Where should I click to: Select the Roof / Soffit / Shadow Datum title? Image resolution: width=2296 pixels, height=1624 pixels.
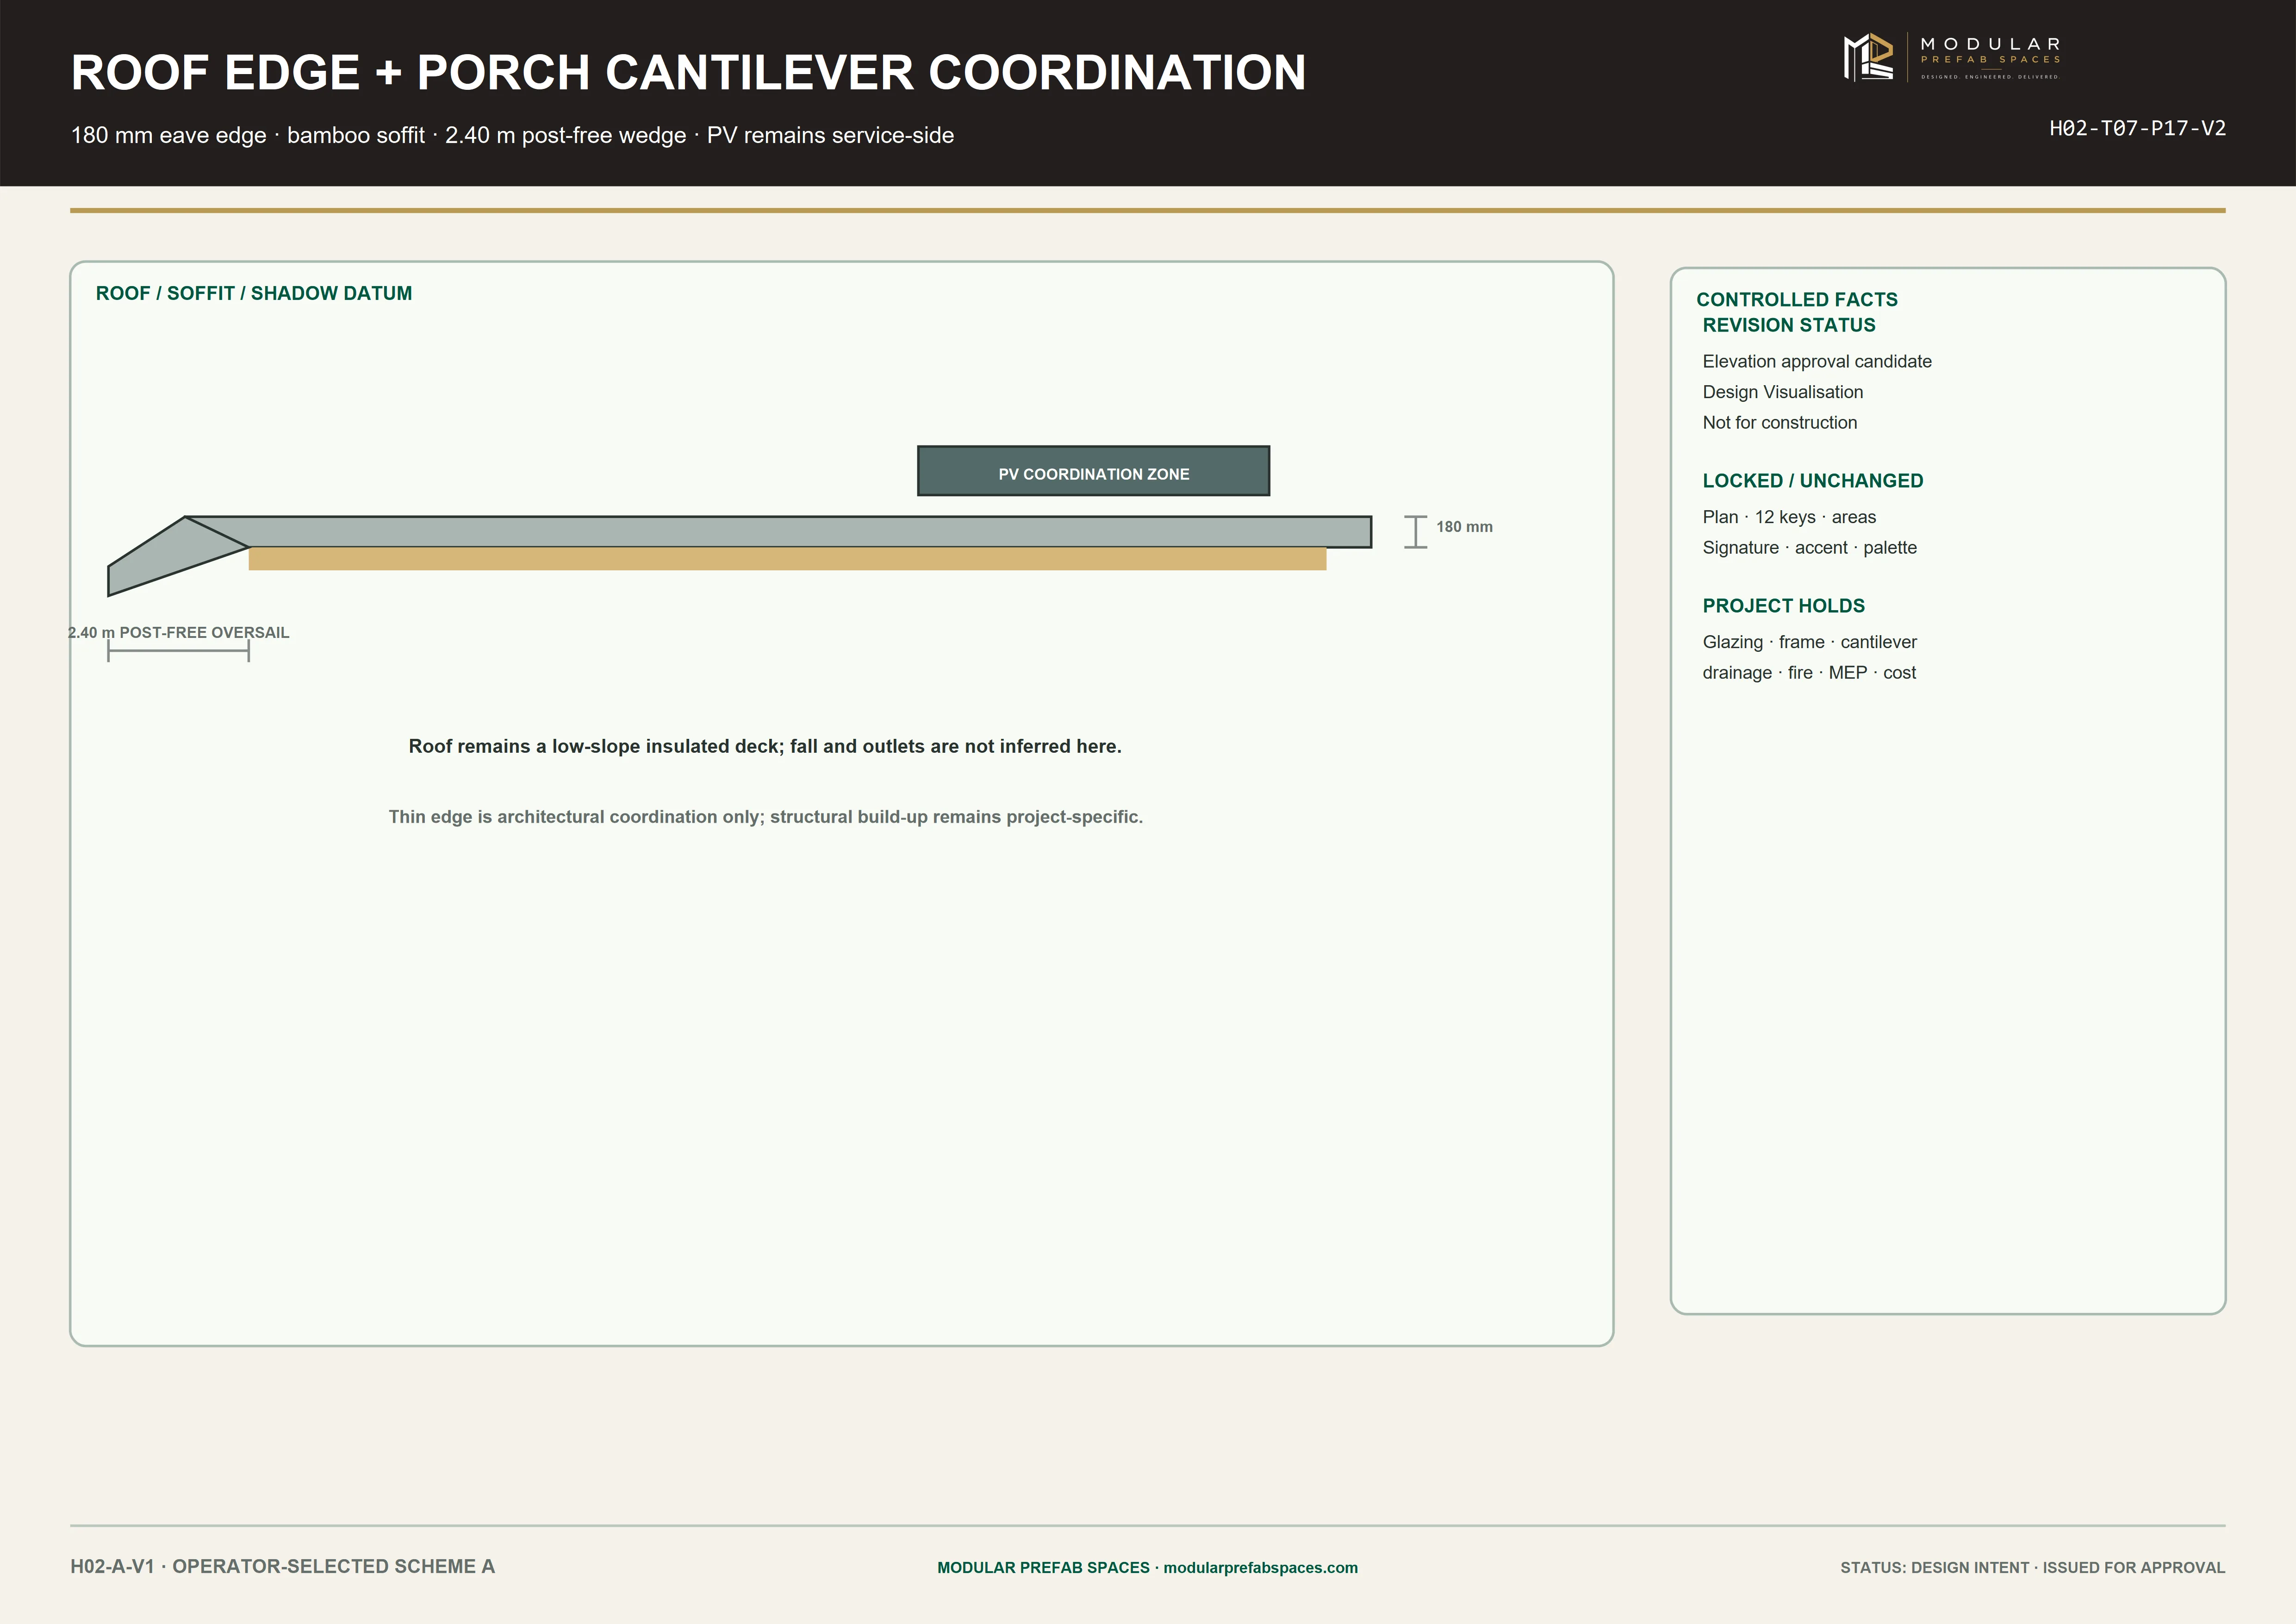point(254,293)
